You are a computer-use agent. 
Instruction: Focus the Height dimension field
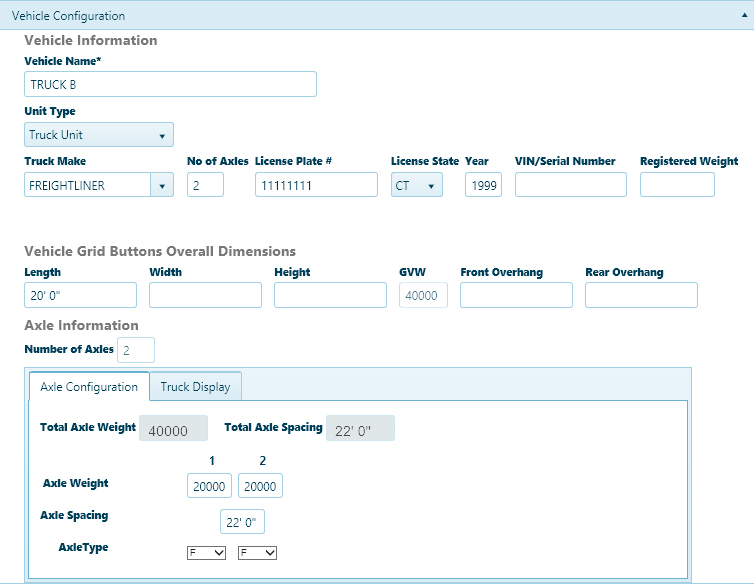point(330,295)
